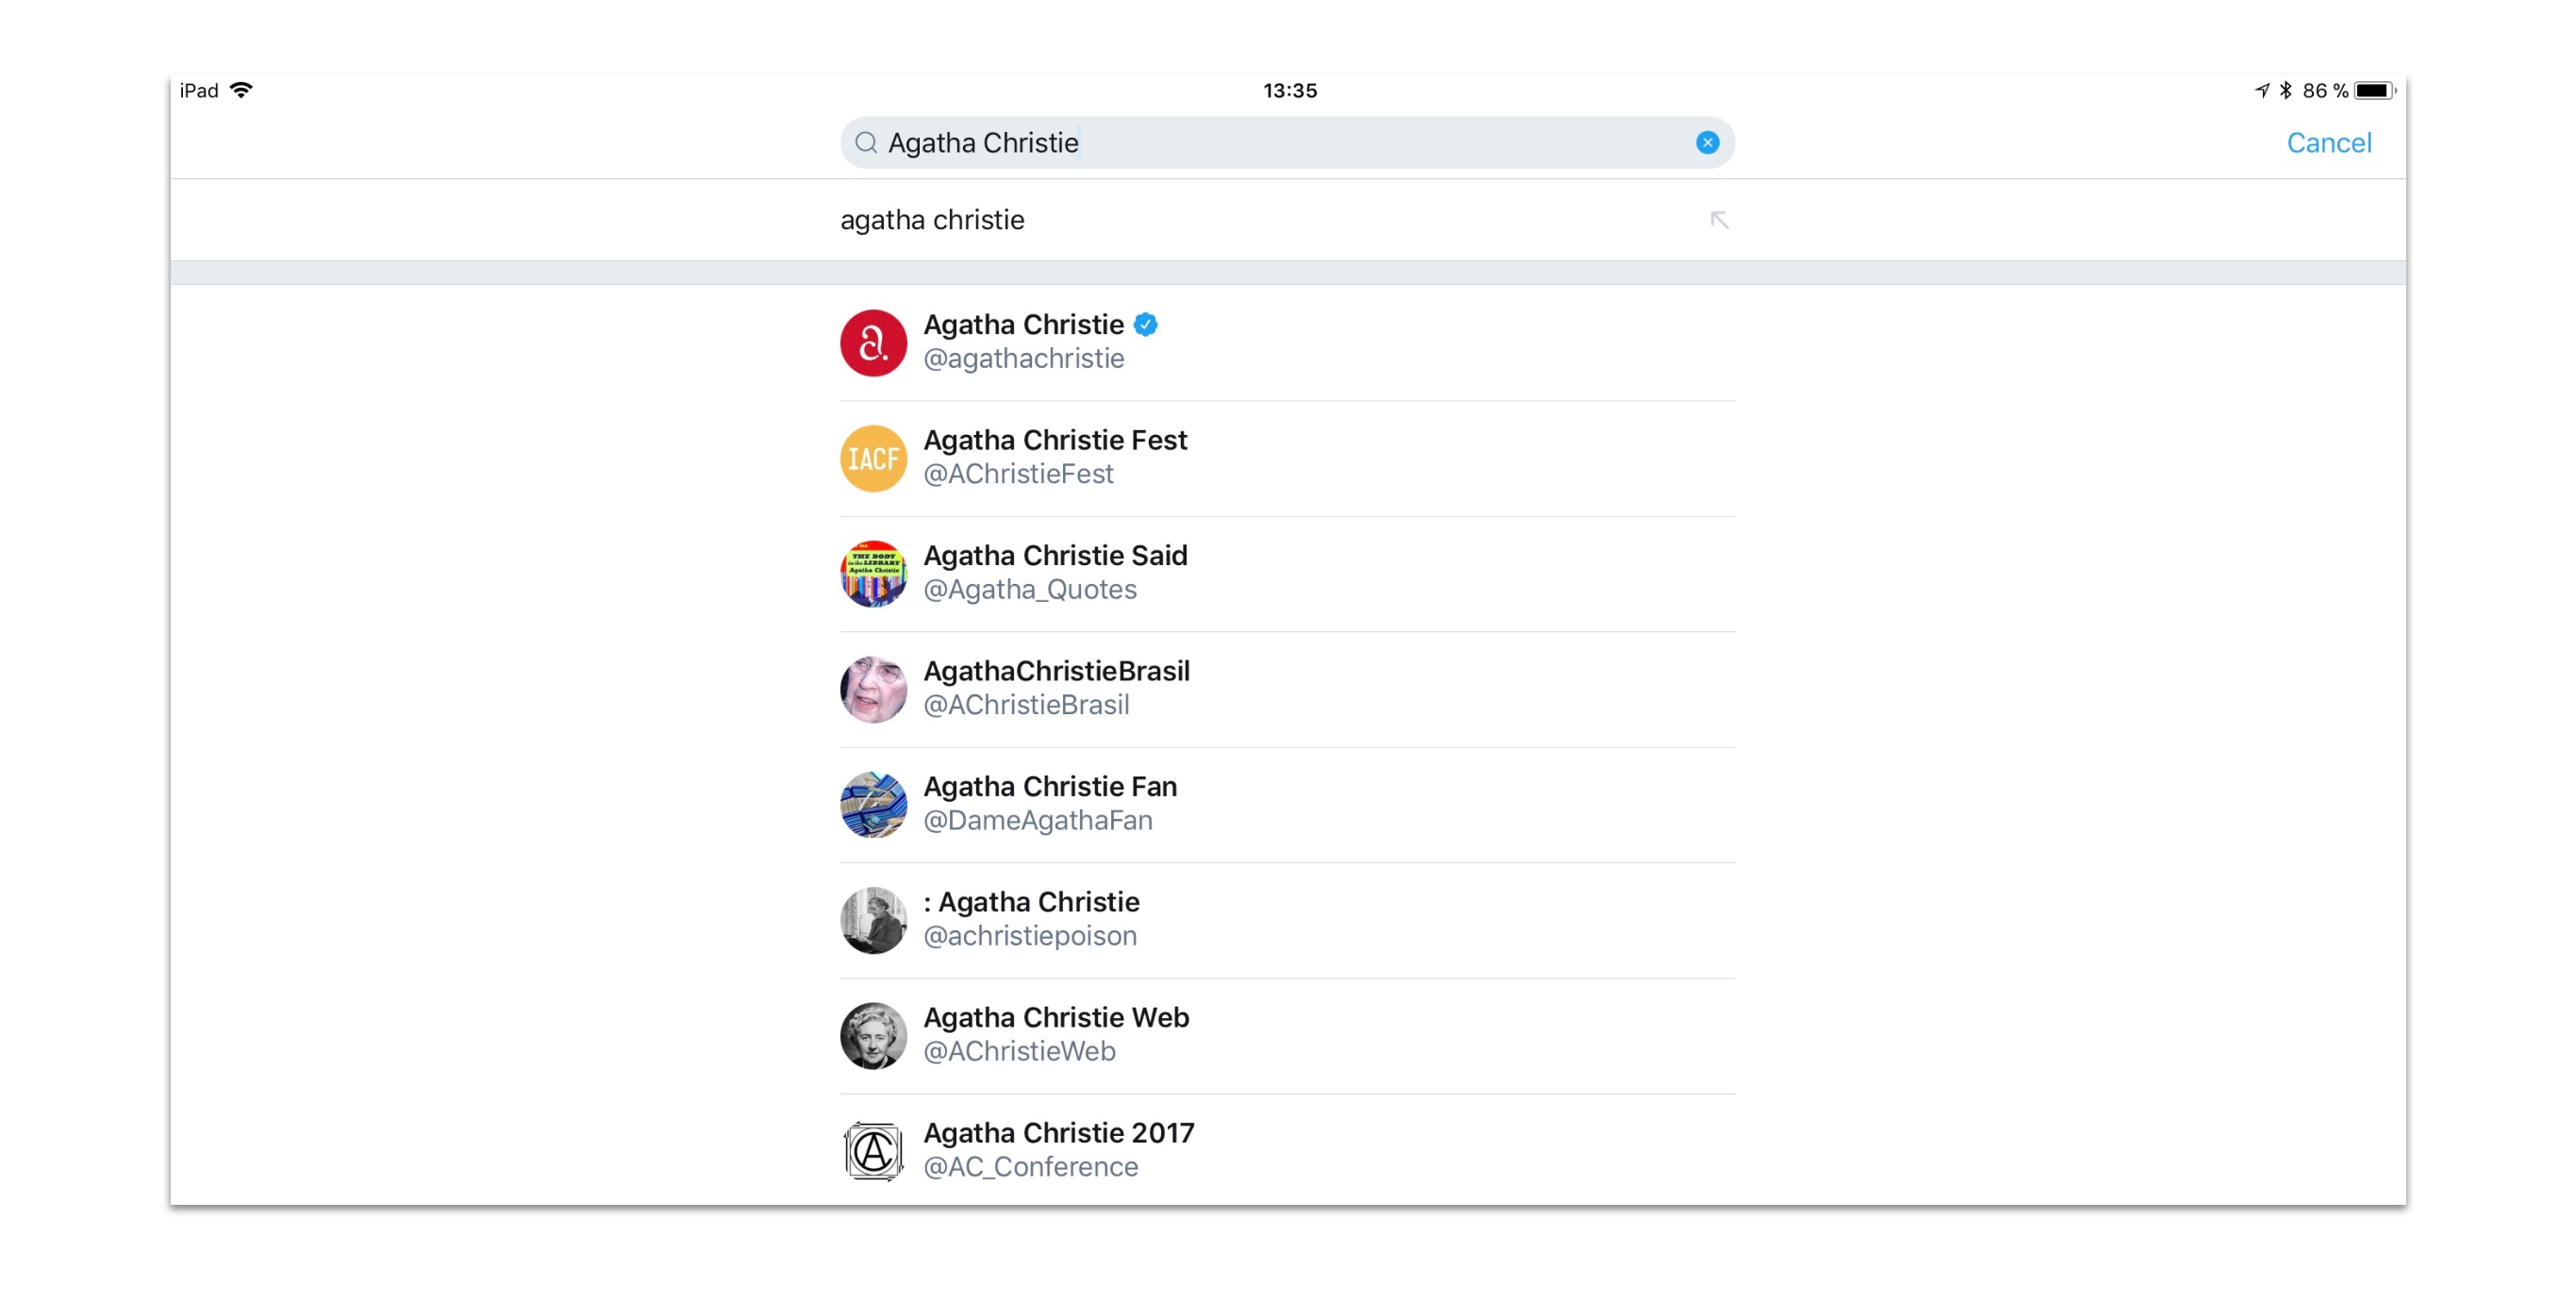Open the @agathachristie account result
Screen dimensions: 2576x1302
click(x=1287, y=343)
